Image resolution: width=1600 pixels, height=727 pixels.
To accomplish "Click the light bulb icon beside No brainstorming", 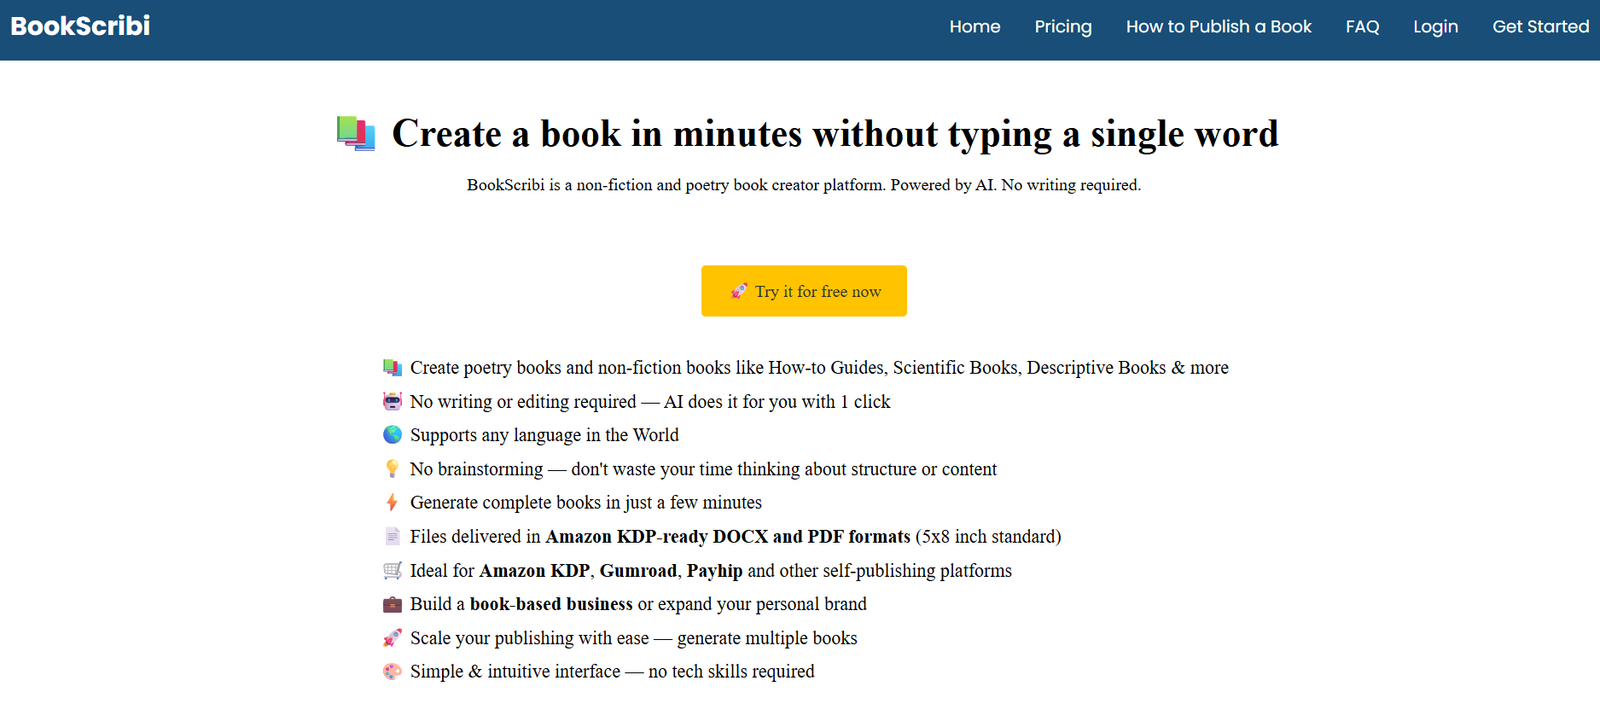I will tap(392, 469).
